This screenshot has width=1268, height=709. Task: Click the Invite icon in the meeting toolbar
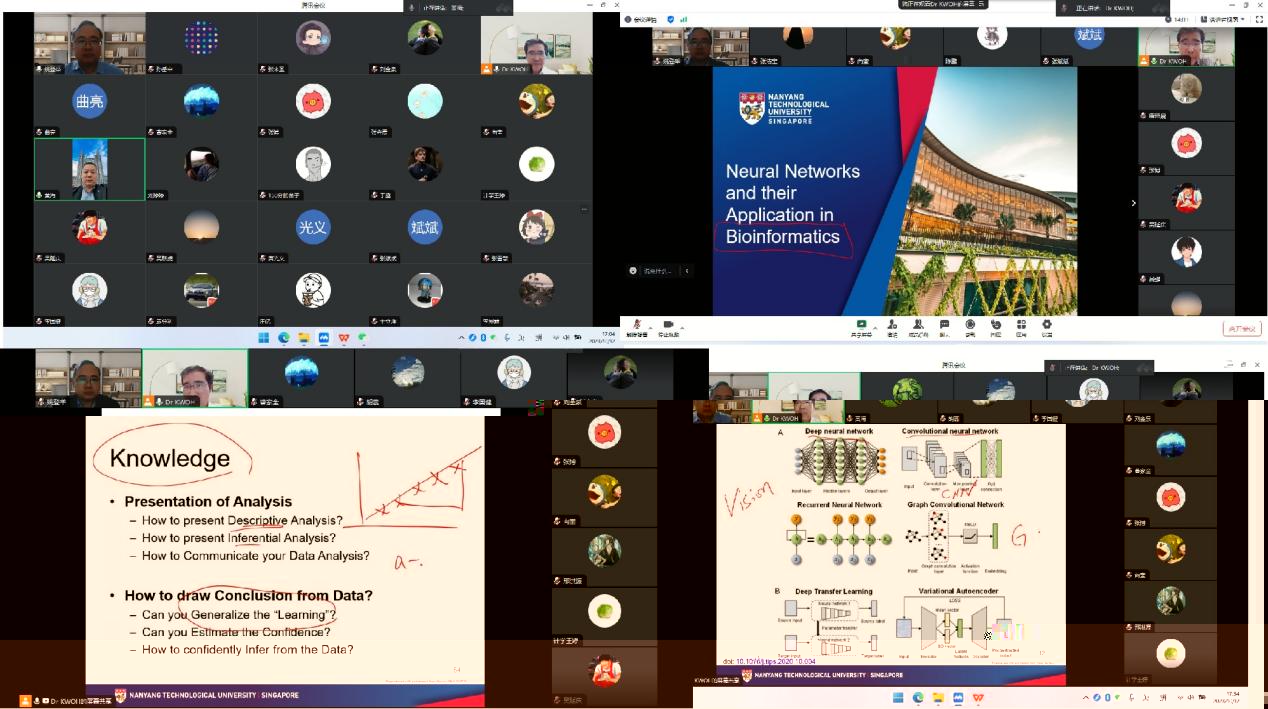tap(892, 328)
